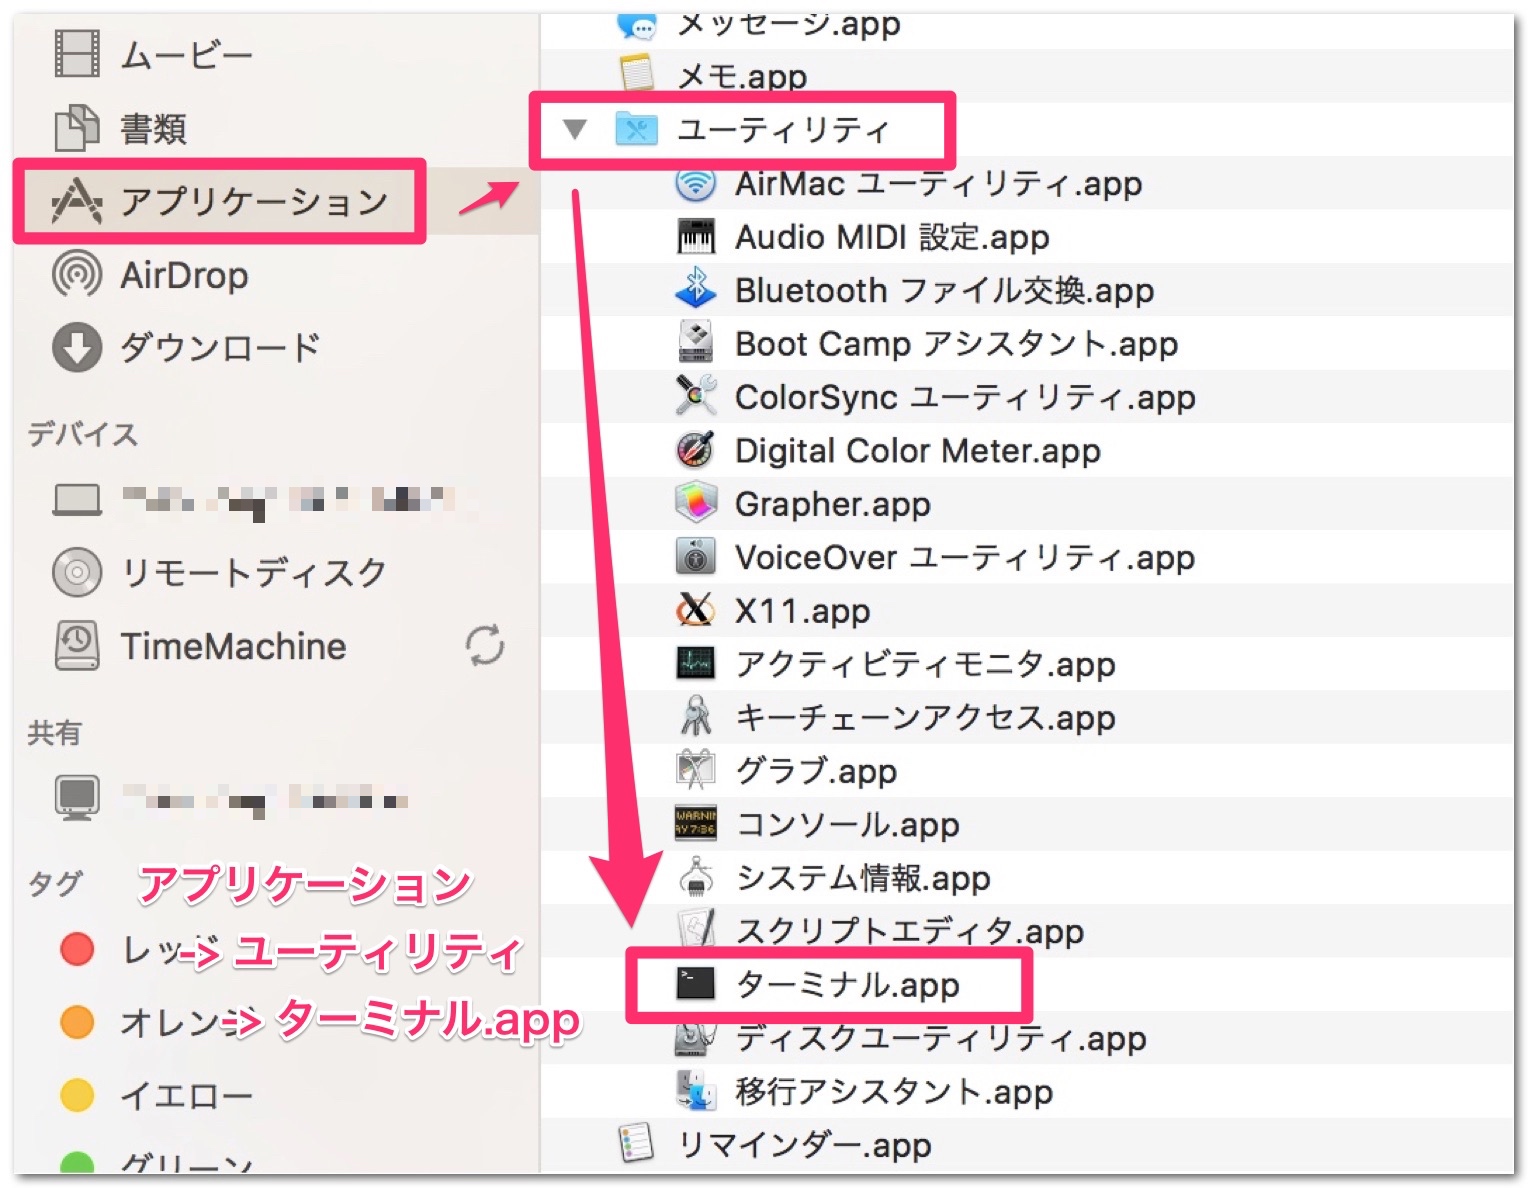Expand the イエロー tag entry
The image size is (1528, 1188).
(76, 1096)
